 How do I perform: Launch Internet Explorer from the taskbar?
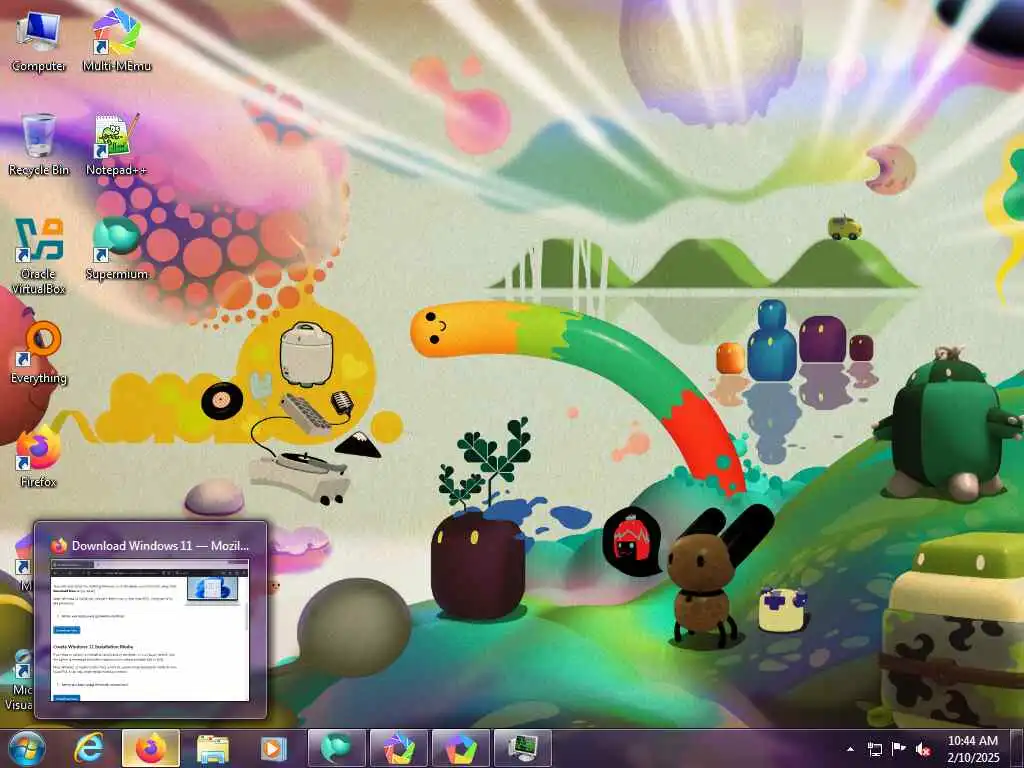tap(89, 748)
